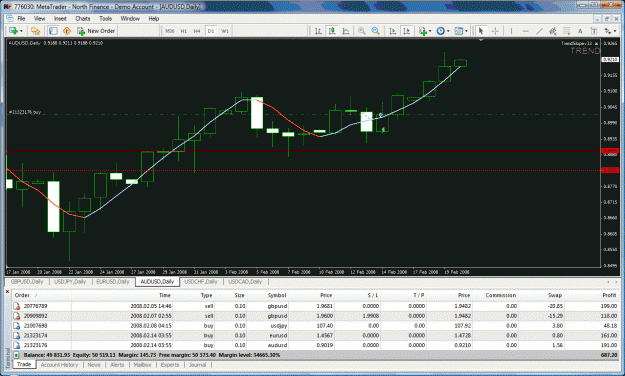
Task: Switch to candlesticks chart display
Action: (x=332, y=31)
